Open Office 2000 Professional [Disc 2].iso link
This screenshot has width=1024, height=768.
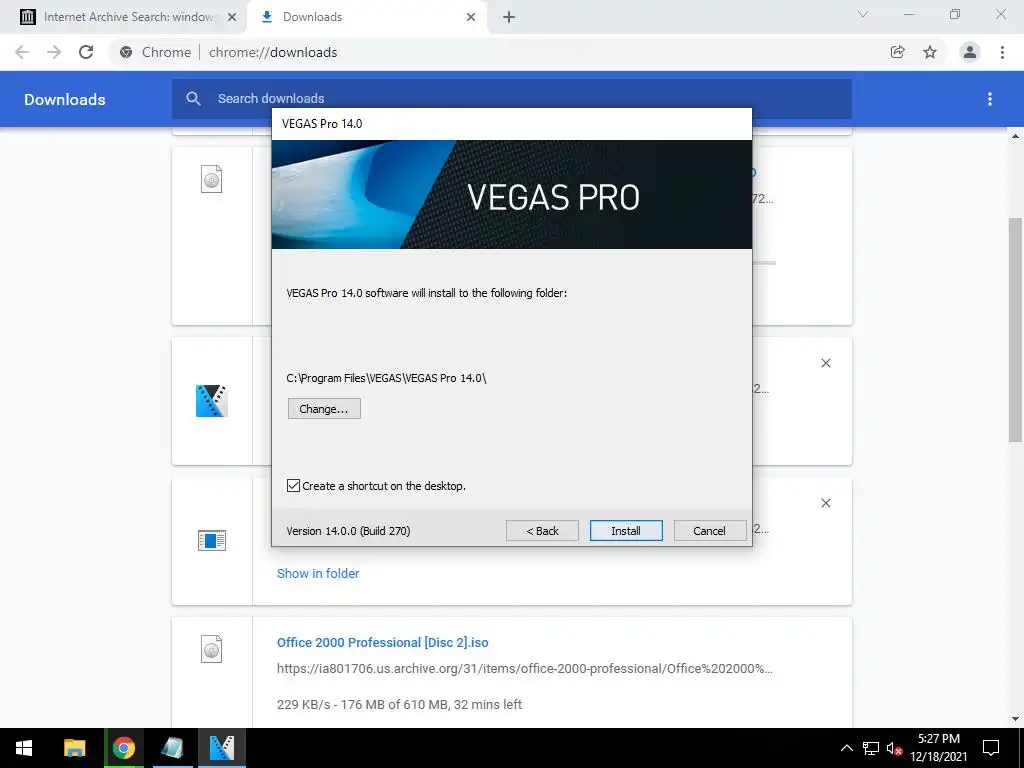383,643
